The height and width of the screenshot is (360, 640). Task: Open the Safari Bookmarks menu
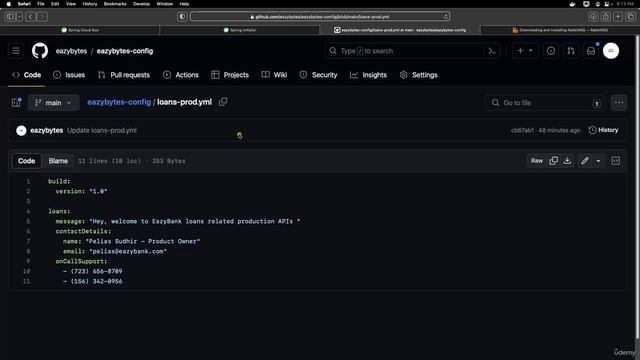115,4
